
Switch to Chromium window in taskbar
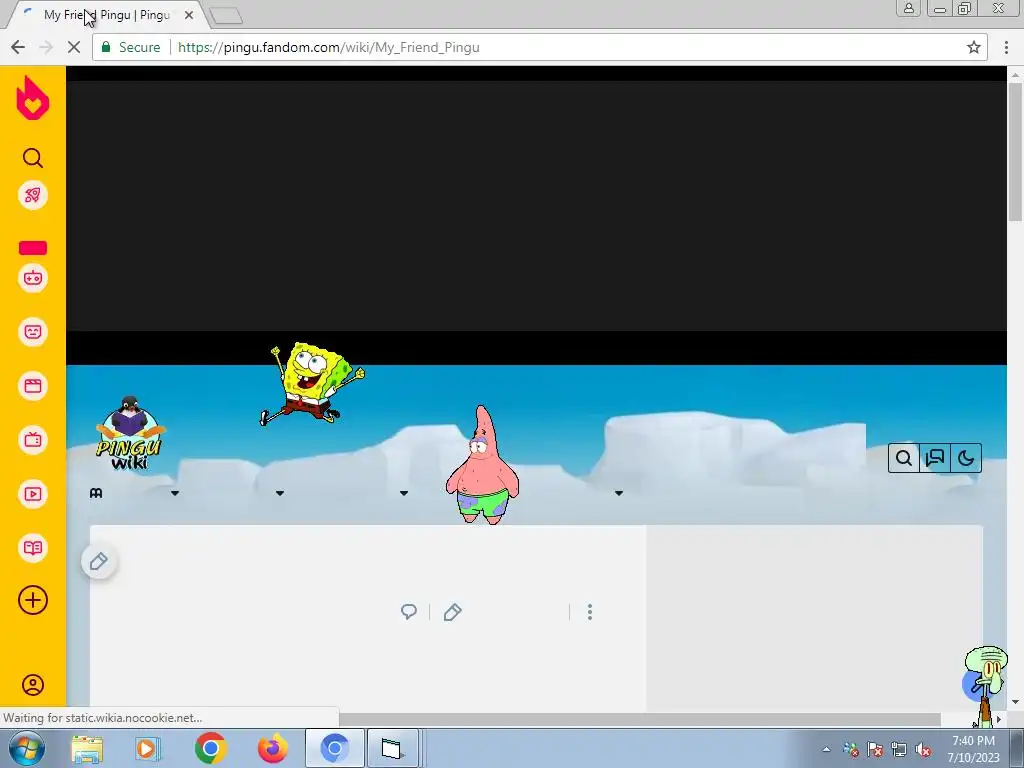click(x=334, y=748)
